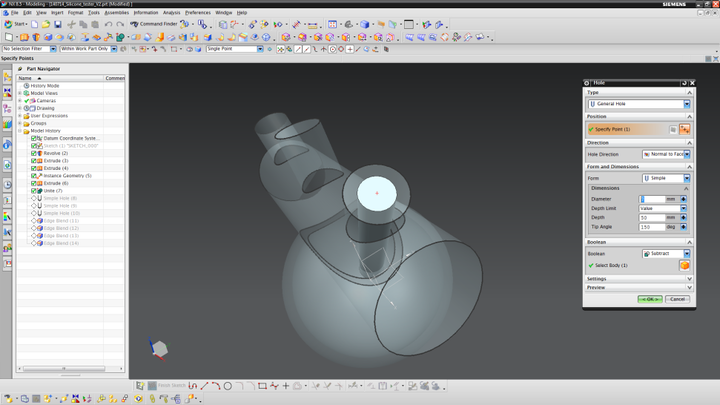Screen dimensions: 720x405
Task: Toggle checkbox for Extrude (4)
Action: click(x=34, y=168)
